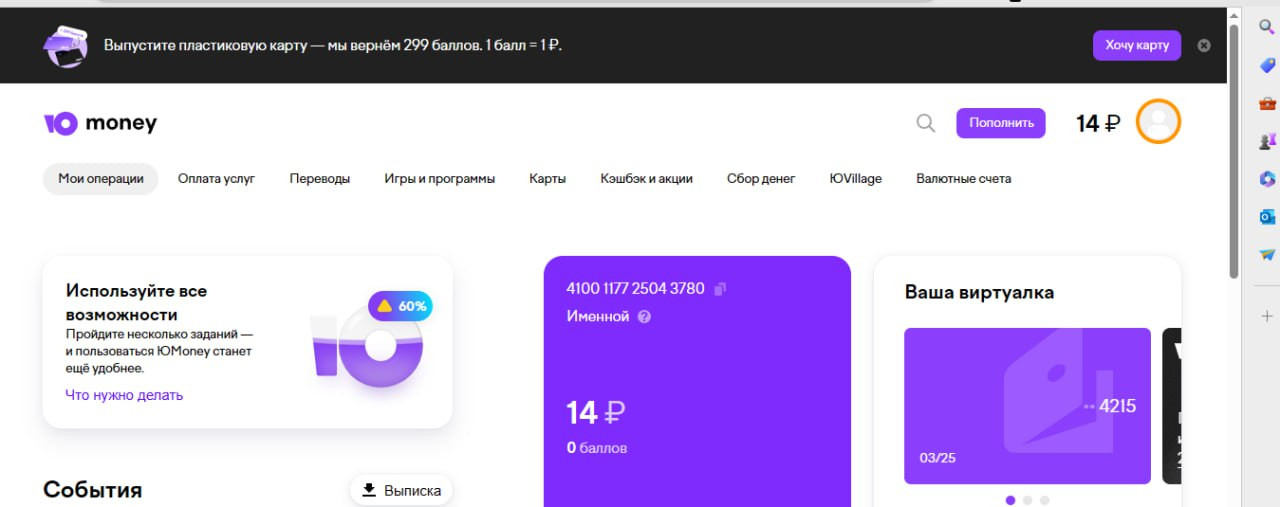Copy wallet number 4100 1177 2504 3780

[x=720, y=289]
